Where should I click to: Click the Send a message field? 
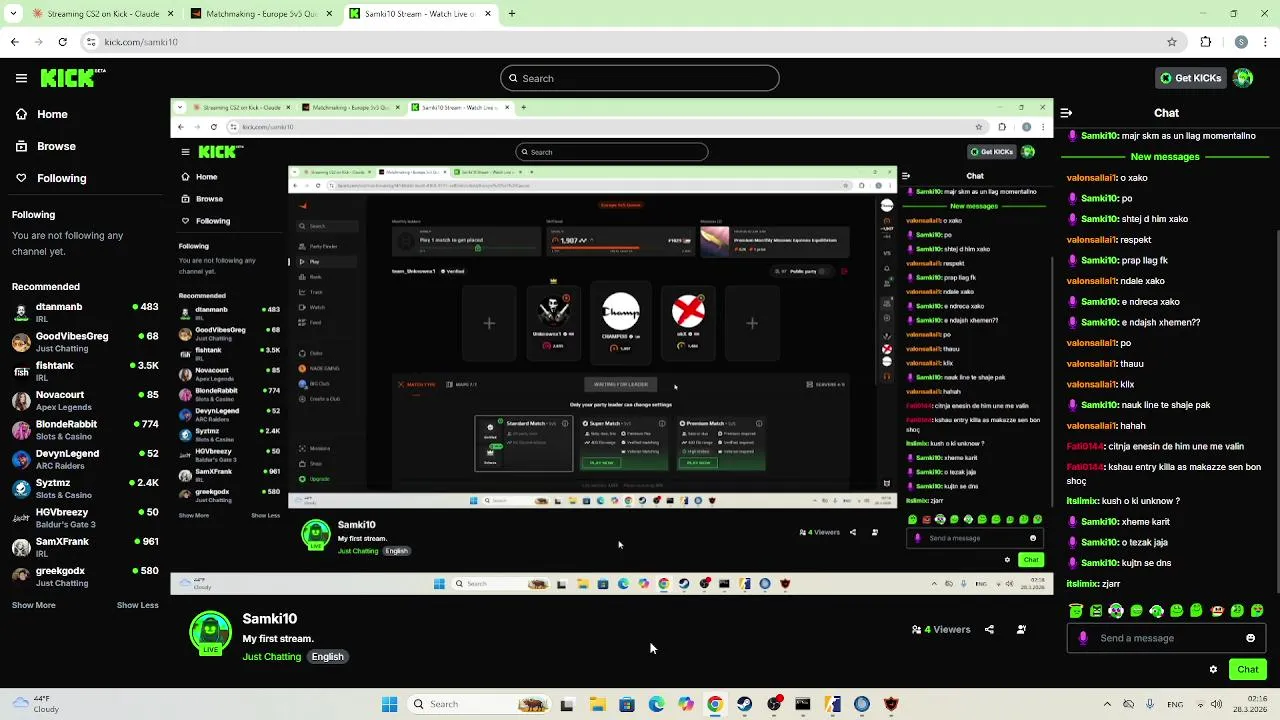coord(1165,638)
